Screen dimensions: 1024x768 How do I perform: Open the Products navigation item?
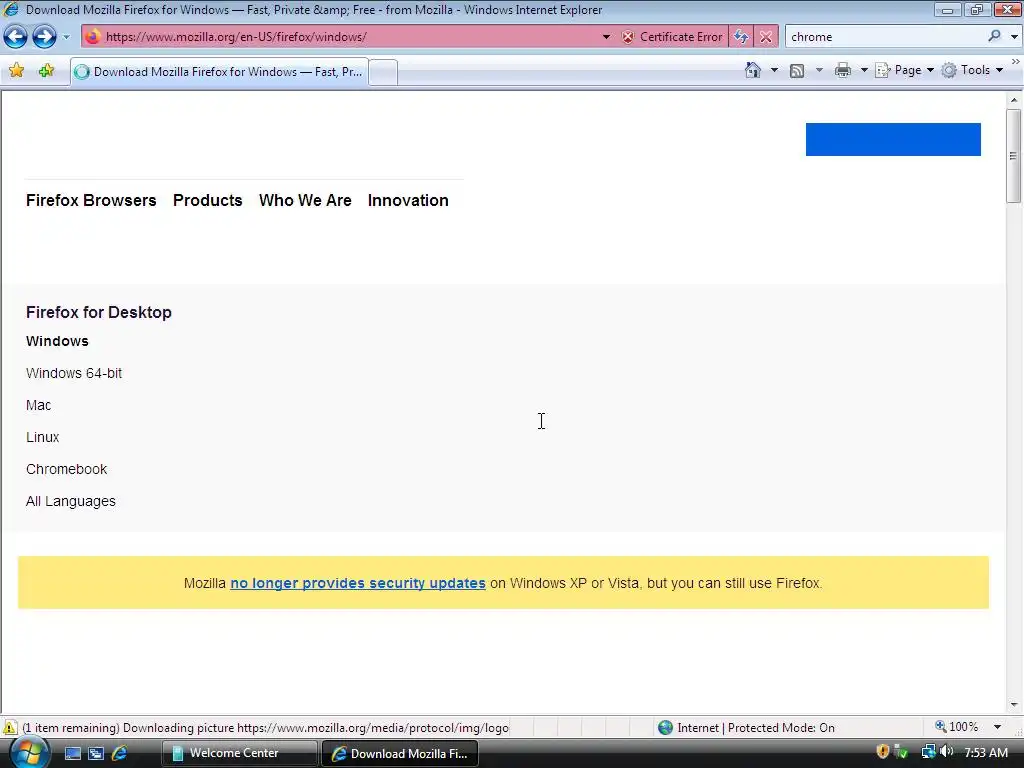click(208, 200)
